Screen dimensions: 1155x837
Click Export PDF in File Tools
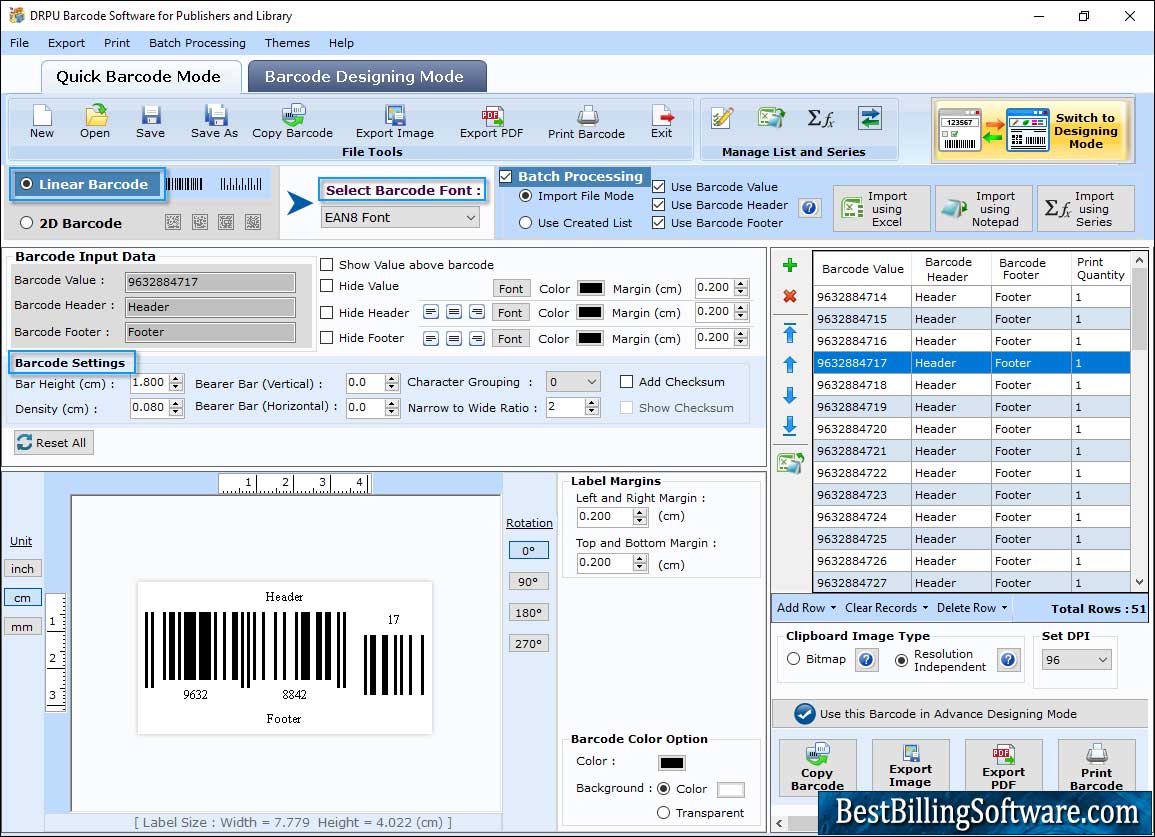pyautogui.click(x=491, y=122)
